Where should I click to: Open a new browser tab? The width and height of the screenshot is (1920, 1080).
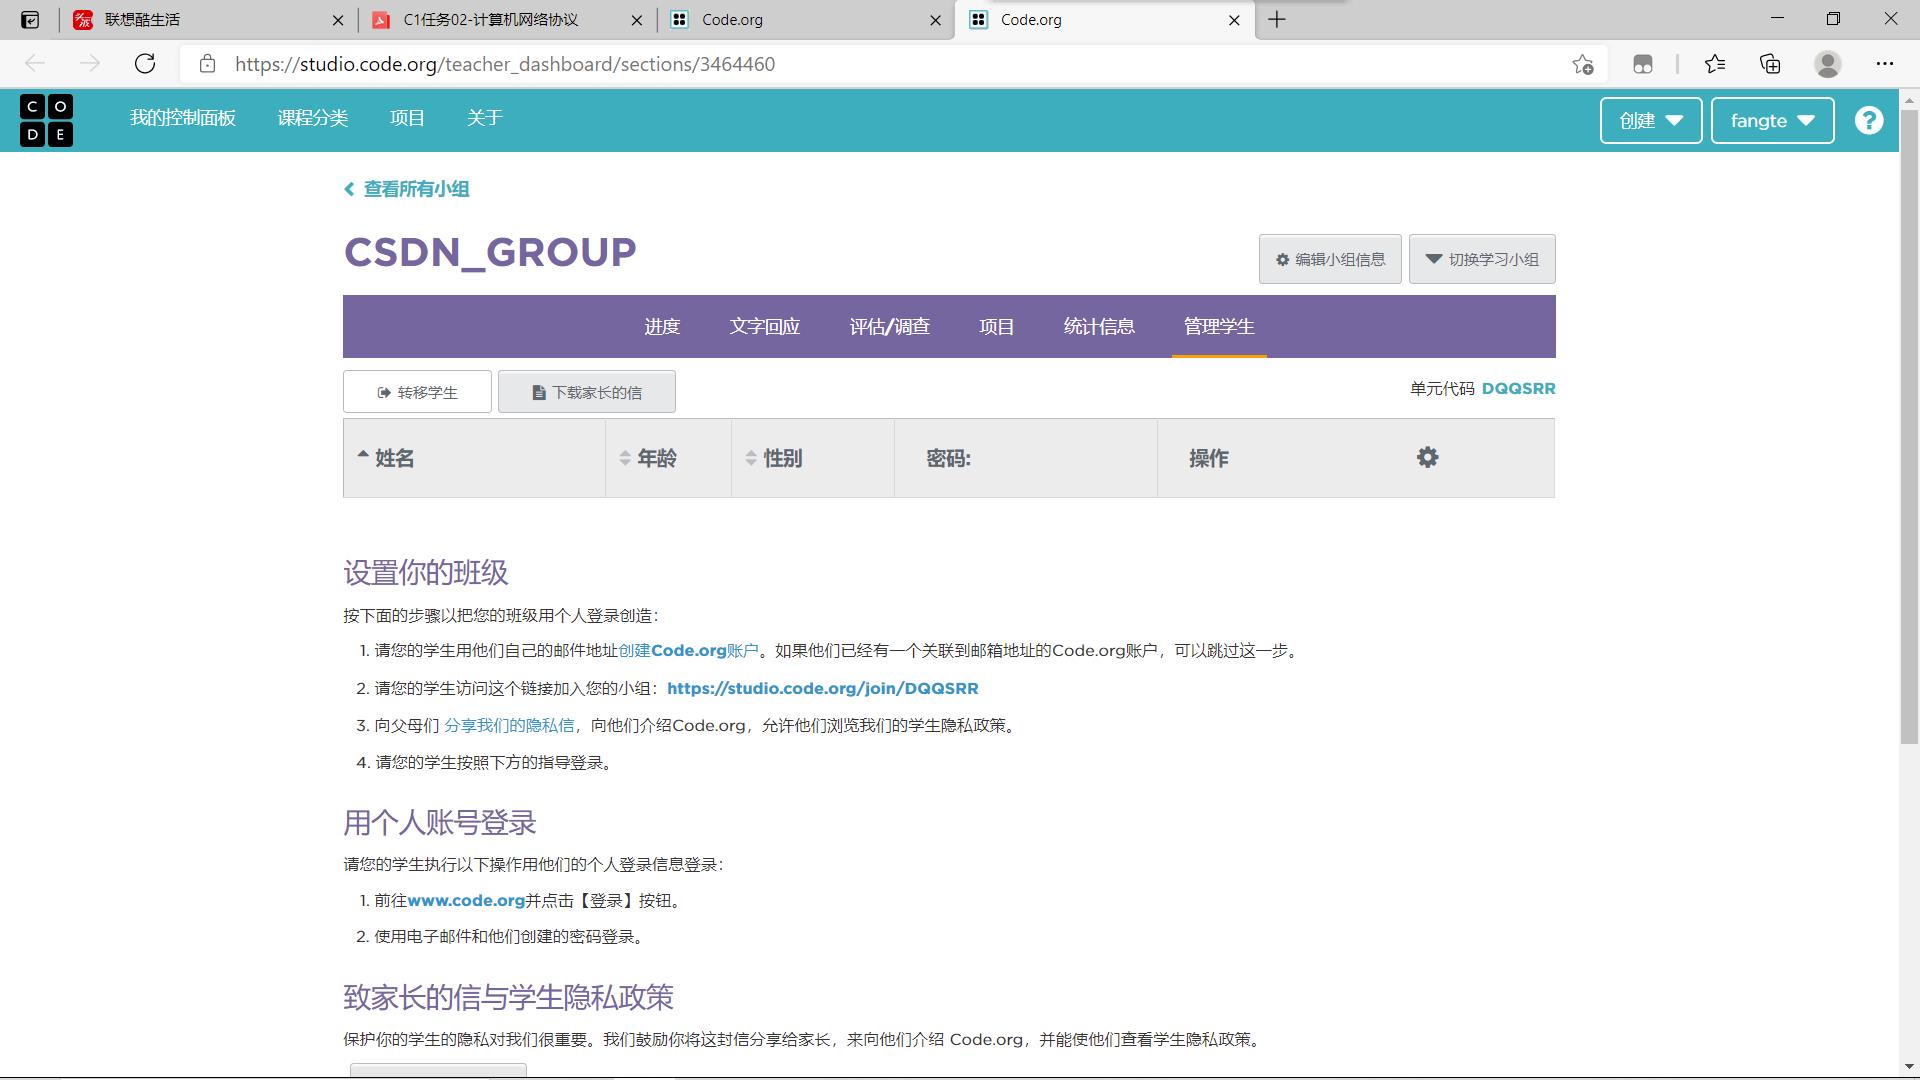[1277, 19]
